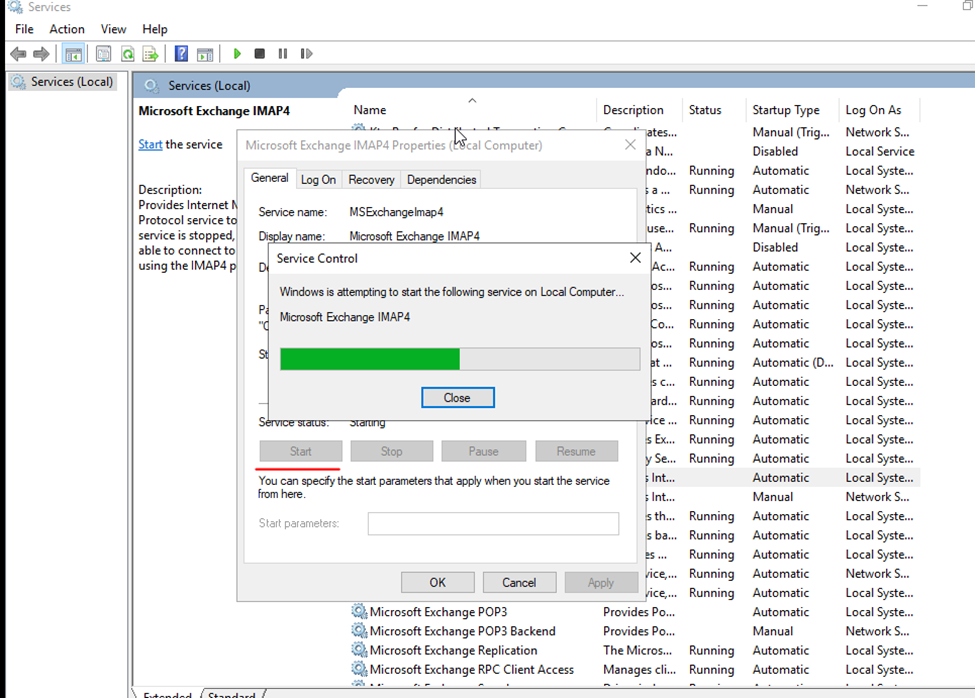Open the View menu
The image size is (975, 698).
coord(114,29)
